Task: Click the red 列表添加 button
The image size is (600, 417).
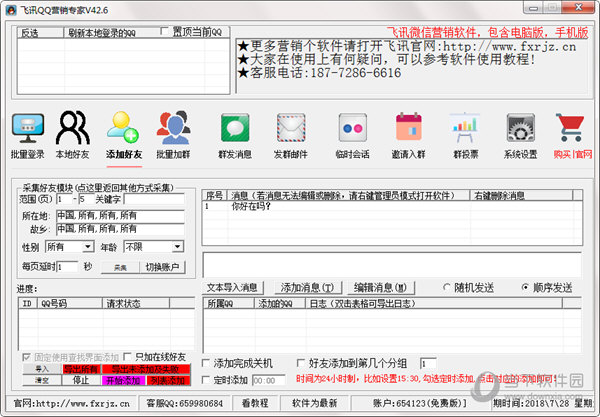Action: 168,381
